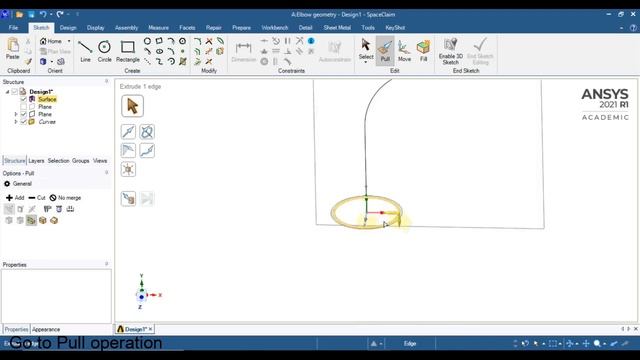Select the Rectangle sketch tool
The height and width of the screenshot is (360, 640).
pos(128,51)
